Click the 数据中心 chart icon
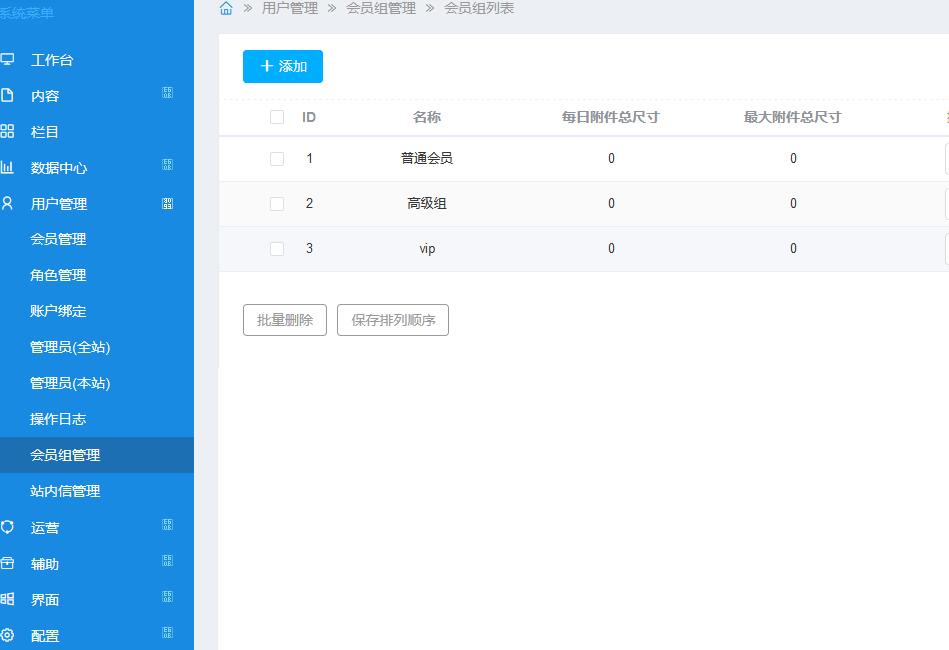949x650 pixels. tap(8, 168)
